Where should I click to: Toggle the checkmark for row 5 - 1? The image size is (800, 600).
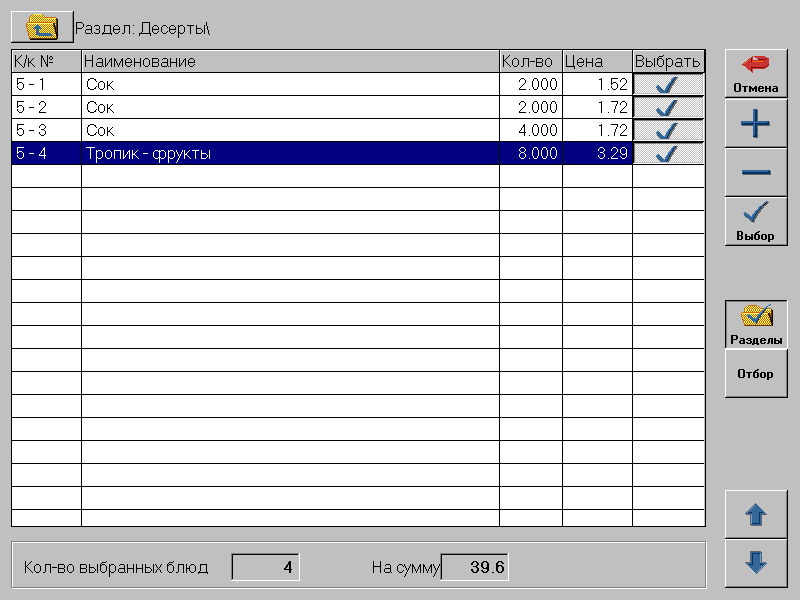pyautogui.click(x=668, y=84)
